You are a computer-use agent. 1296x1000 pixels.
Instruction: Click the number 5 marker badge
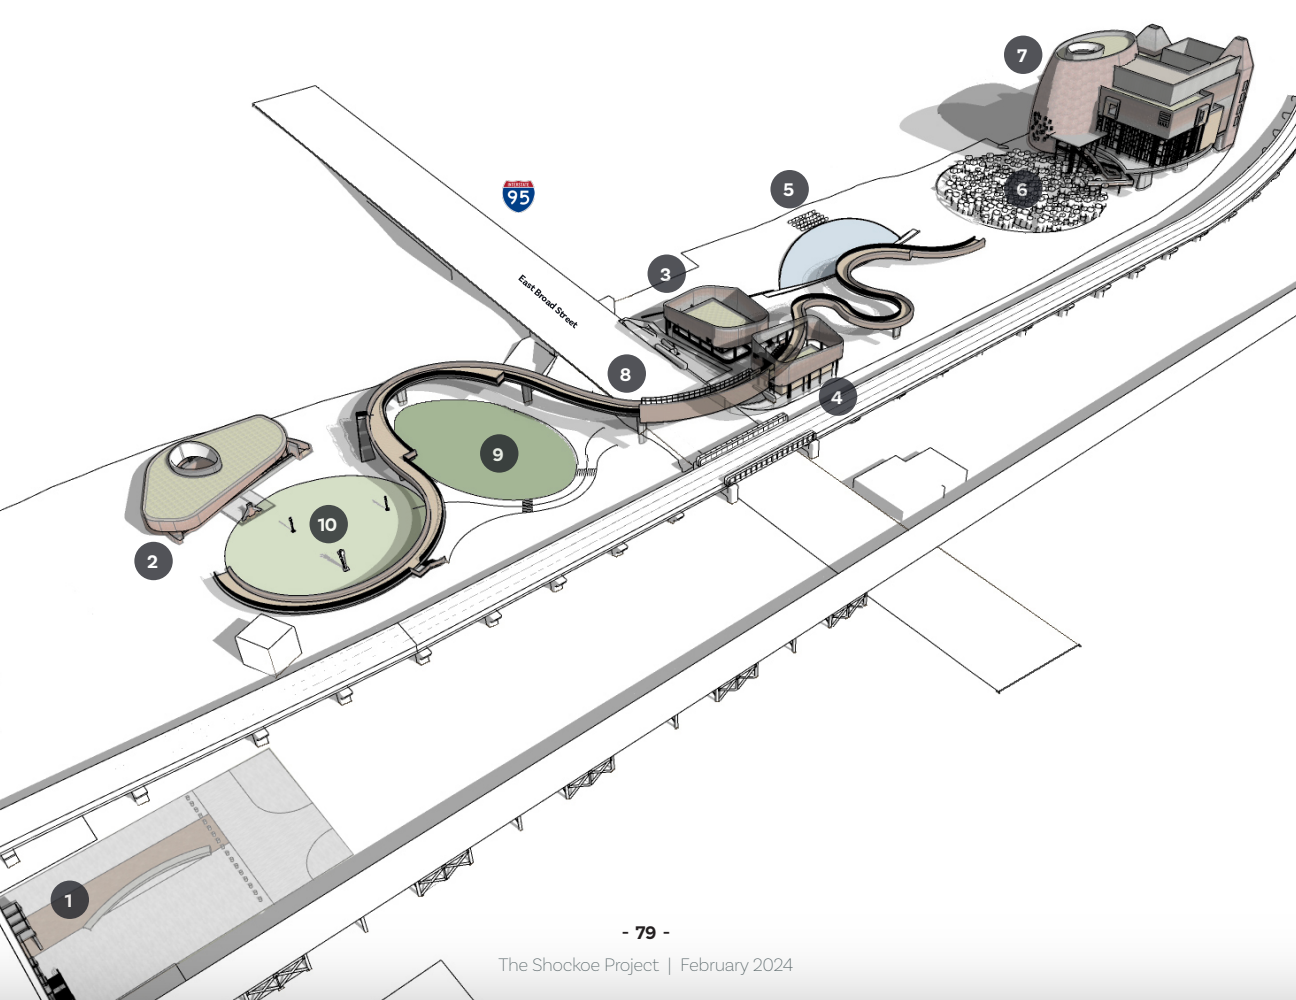pos(789,189)
